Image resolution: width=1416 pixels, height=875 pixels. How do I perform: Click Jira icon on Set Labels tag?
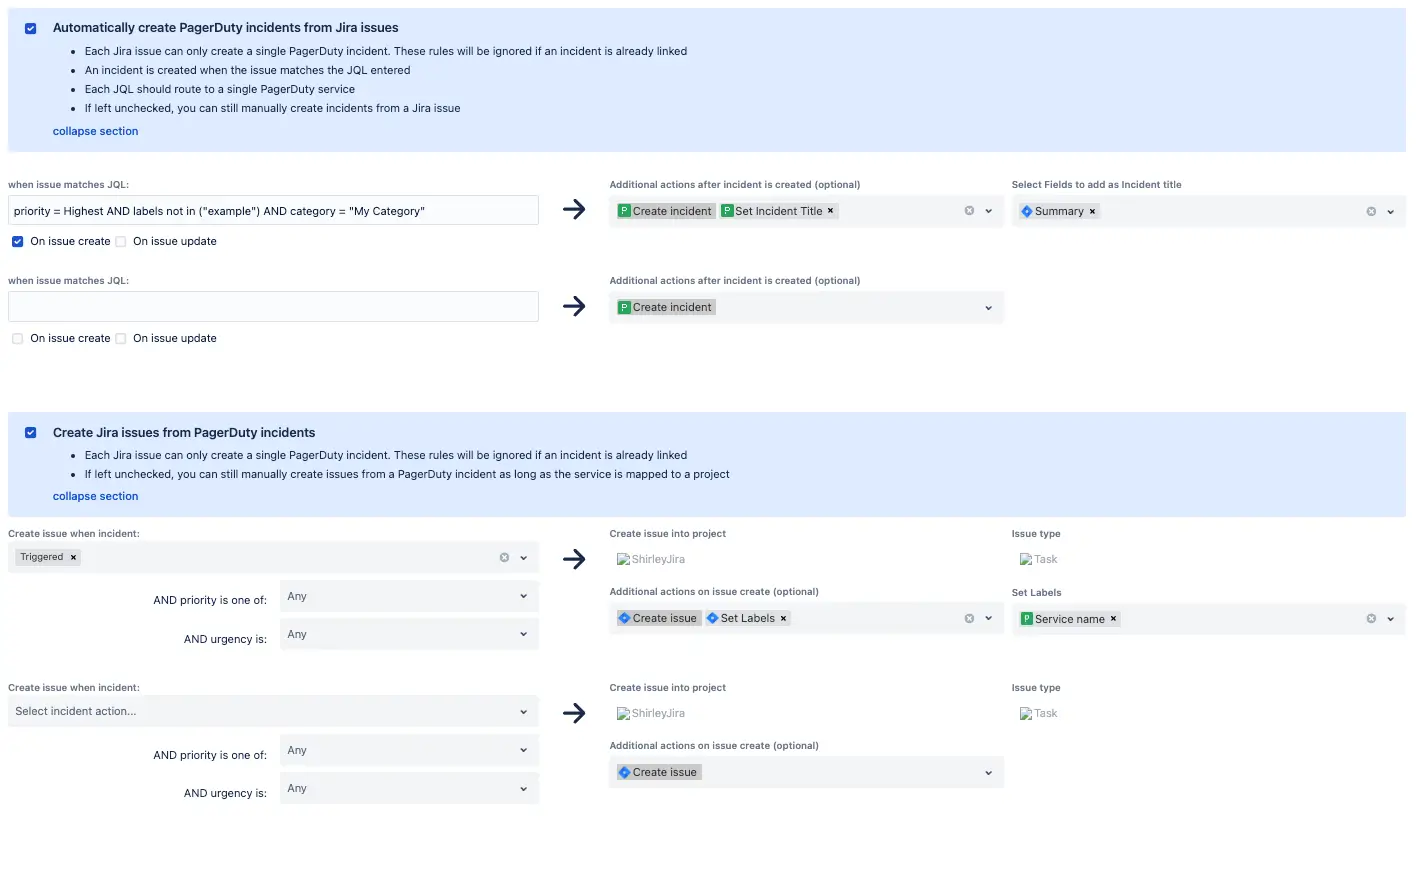[713, 618]
